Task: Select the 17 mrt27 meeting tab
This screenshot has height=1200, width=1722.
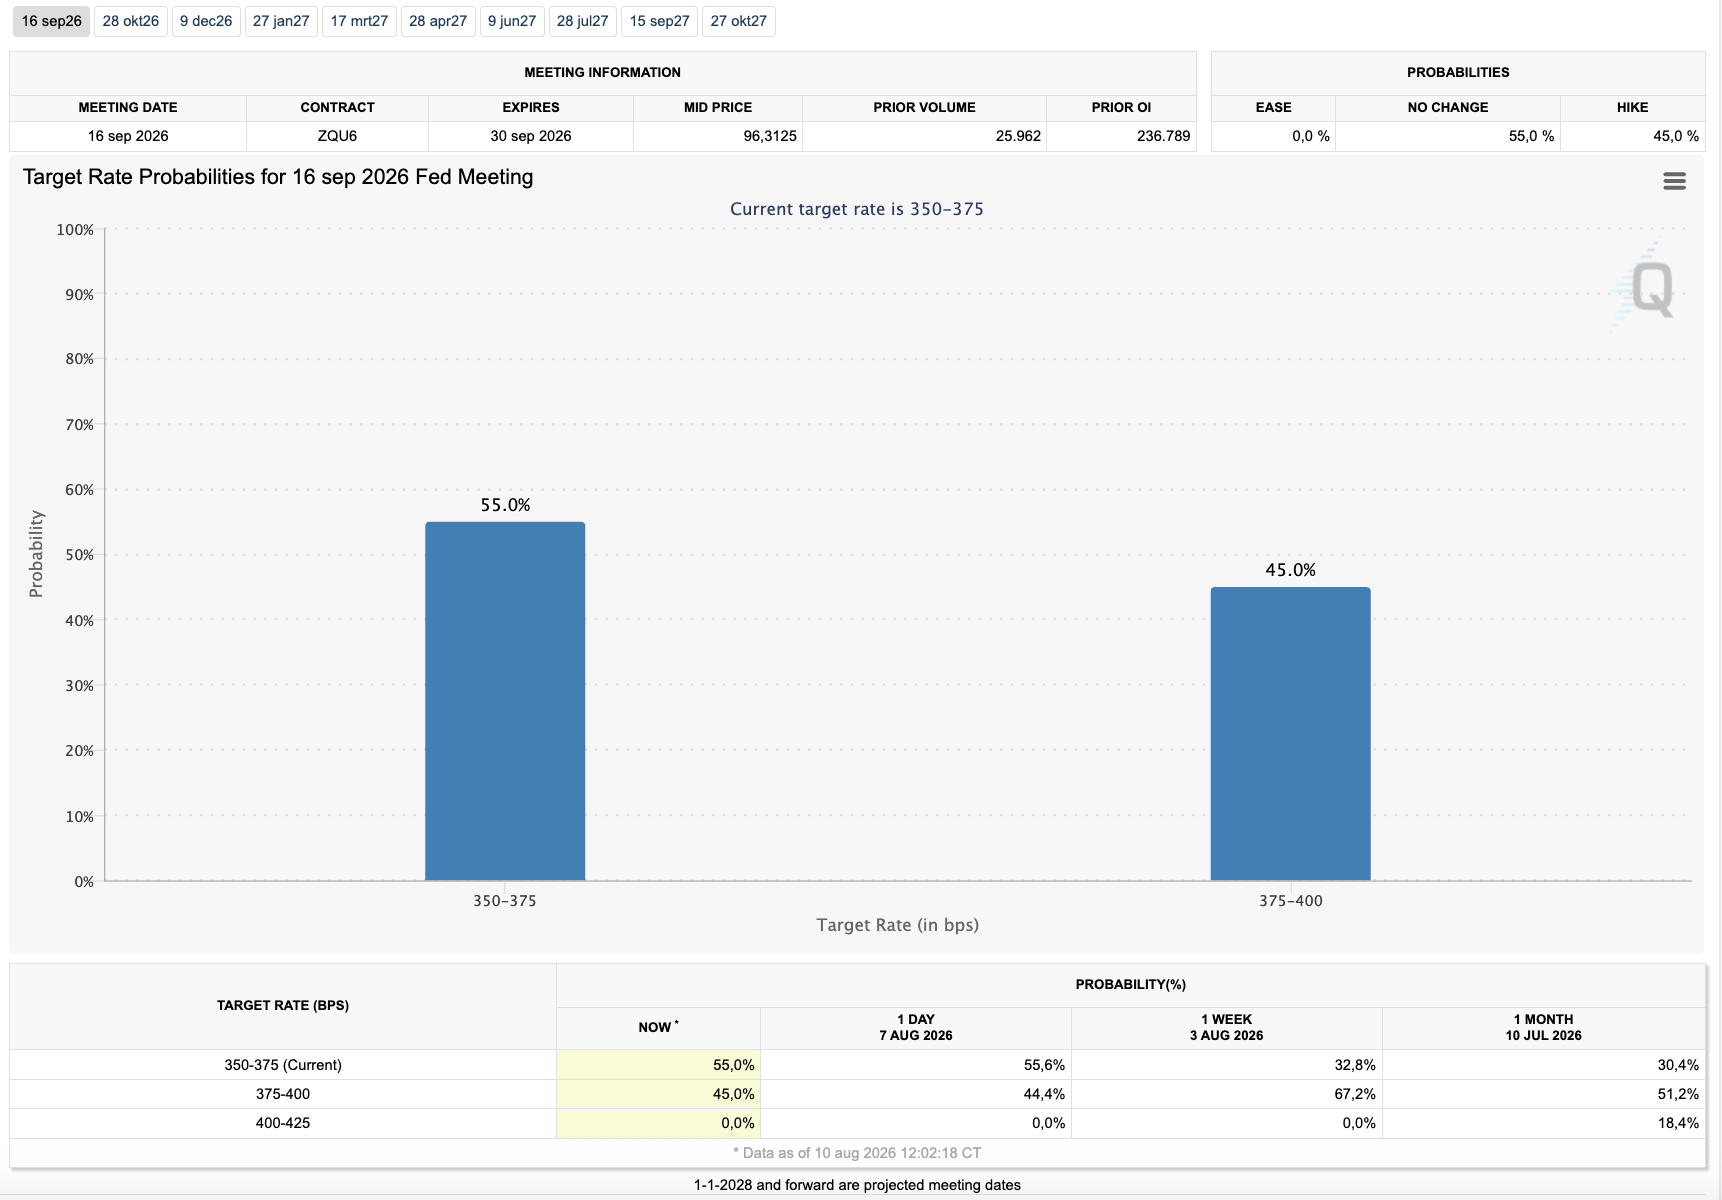Action: tap(359, 21)
